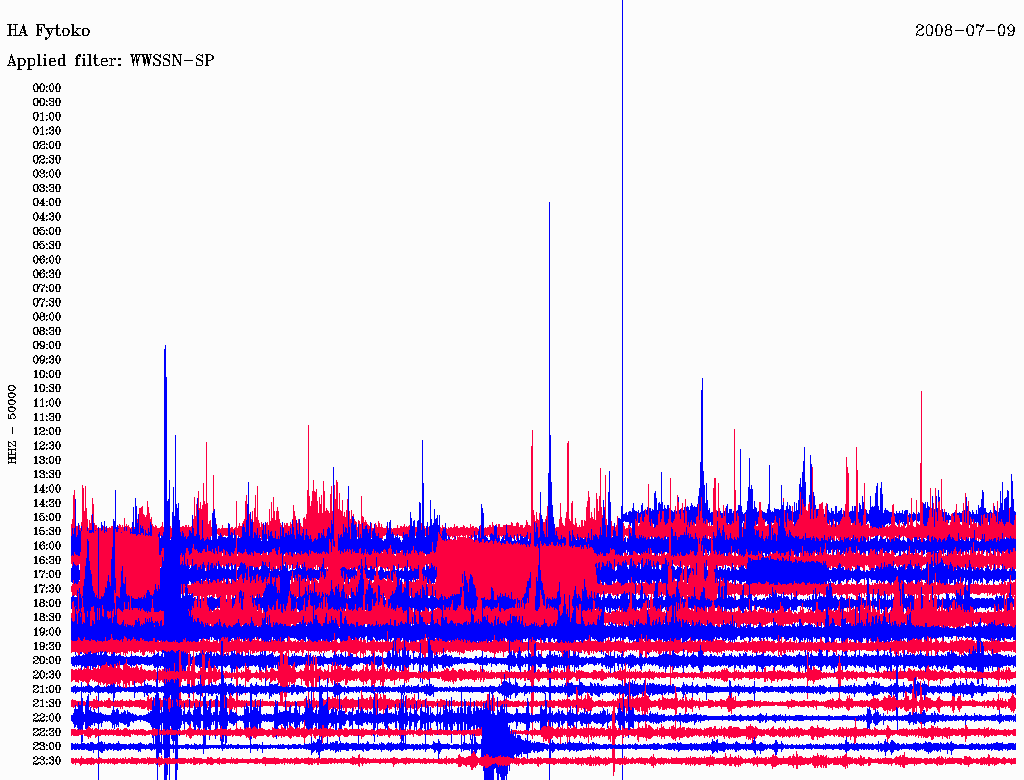This screenshot has width=1024, height=780.
Task: Select the 01:30 time label
Action: pos(46,131)
